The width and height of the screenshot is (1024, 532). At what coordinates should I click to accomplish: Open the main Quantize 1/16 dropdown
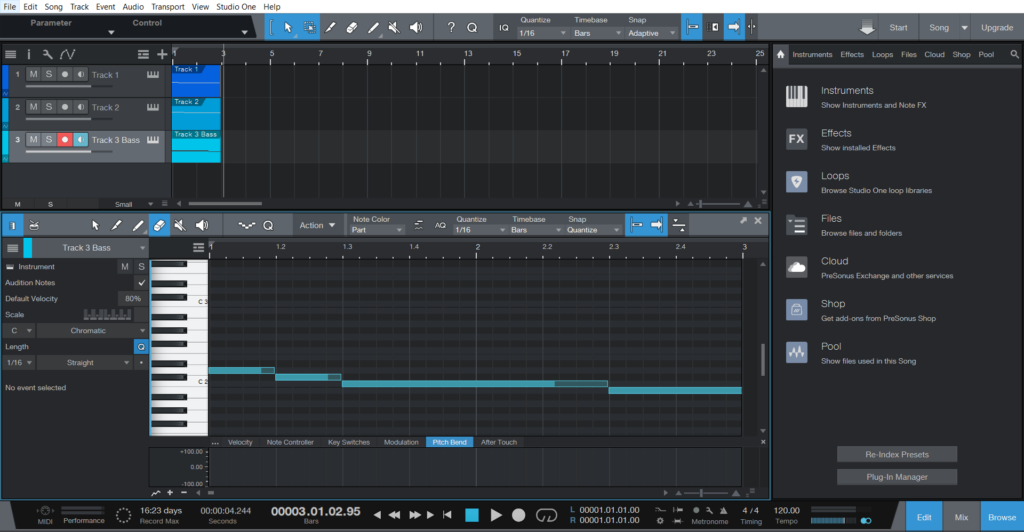pyautogui.click(x=542, y=33)
